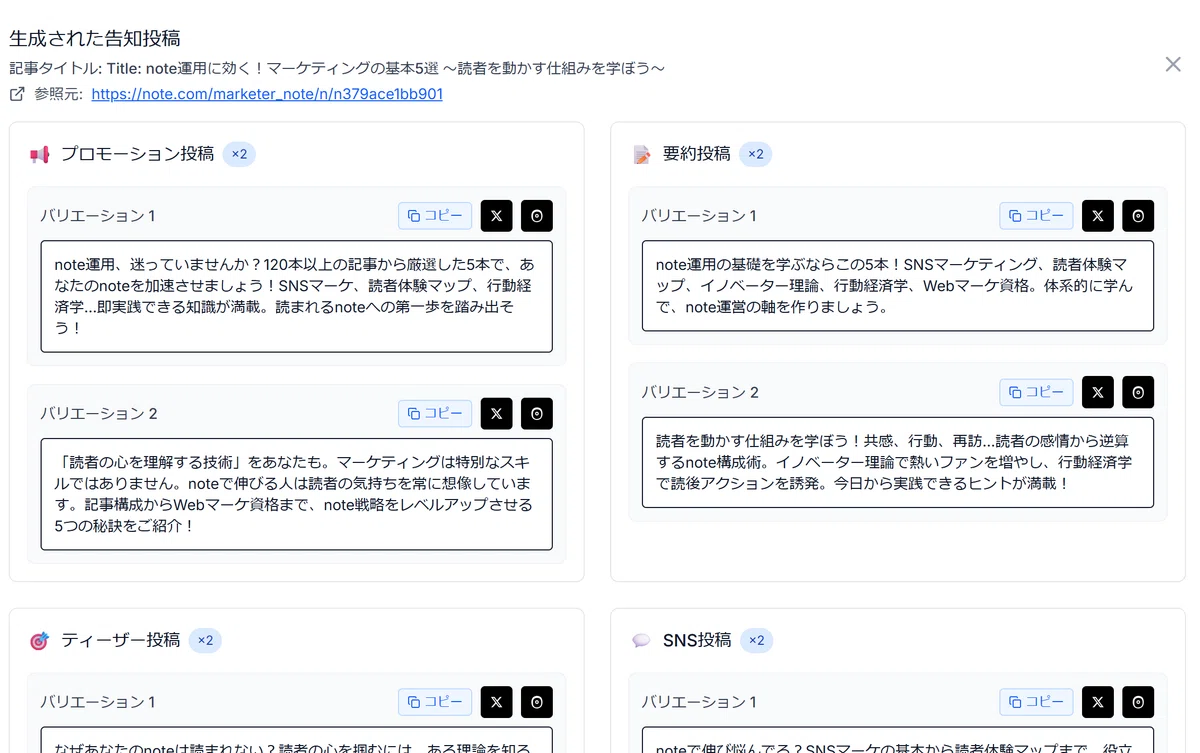
Task: Click the ティーザー投稿 heading
Action: click(x=120, y=640)
